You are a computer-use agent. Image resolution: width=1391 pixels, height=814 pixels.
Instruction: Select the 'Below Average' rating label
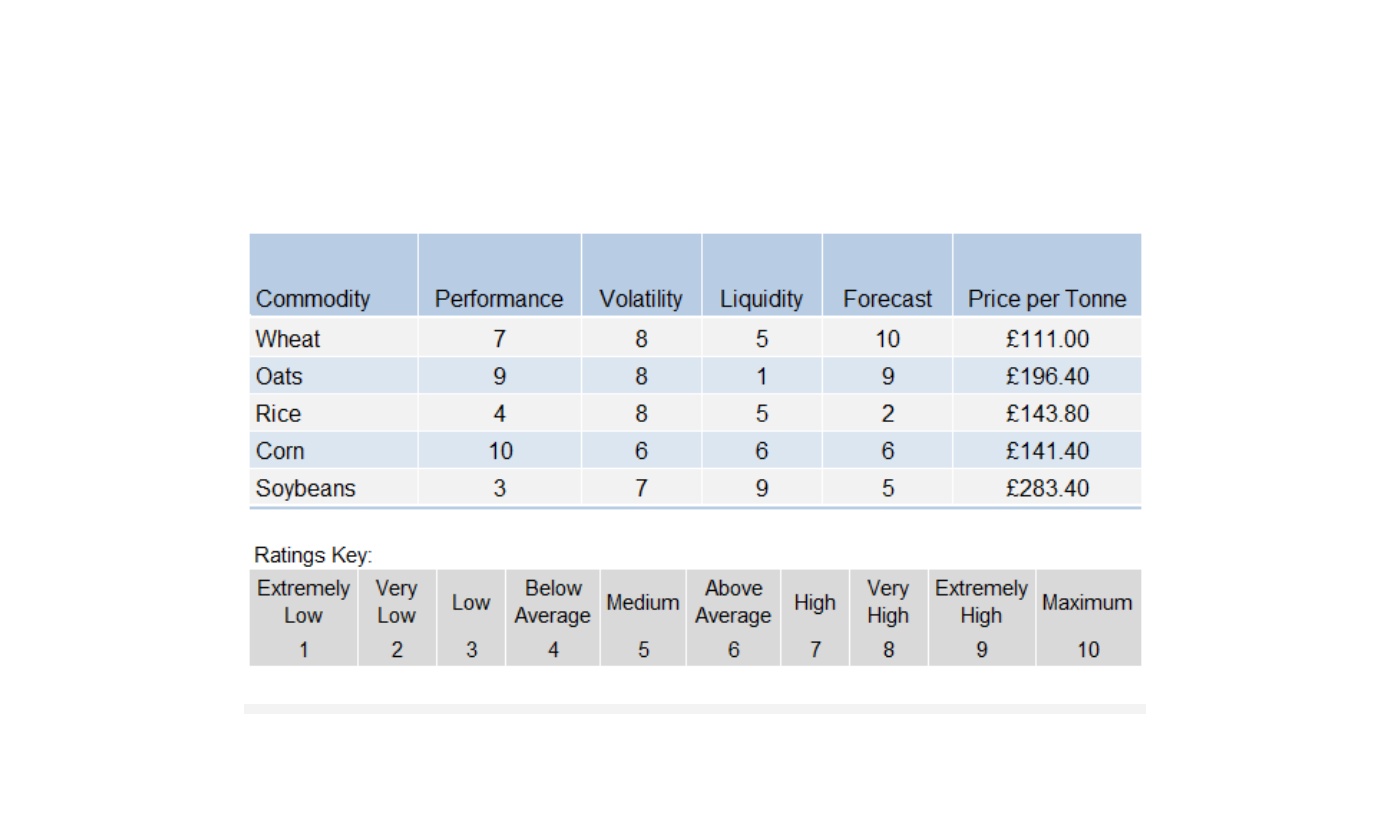click(x=552, y=602)
